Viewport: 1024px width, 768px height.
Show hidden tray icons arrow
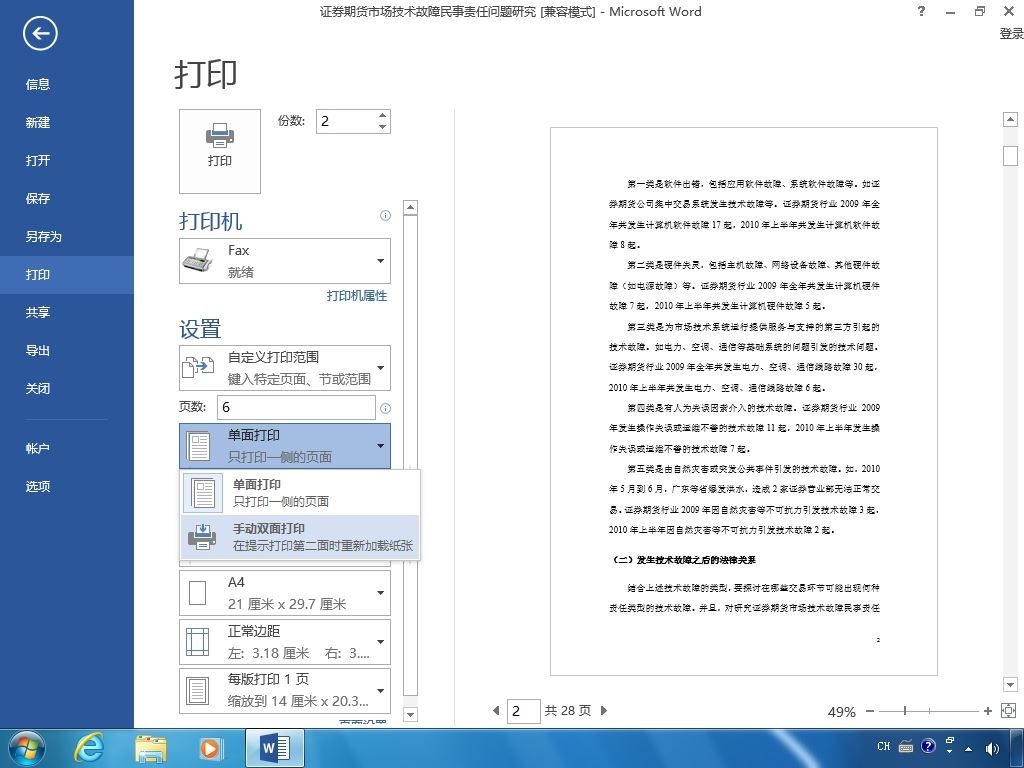[968, 748]
